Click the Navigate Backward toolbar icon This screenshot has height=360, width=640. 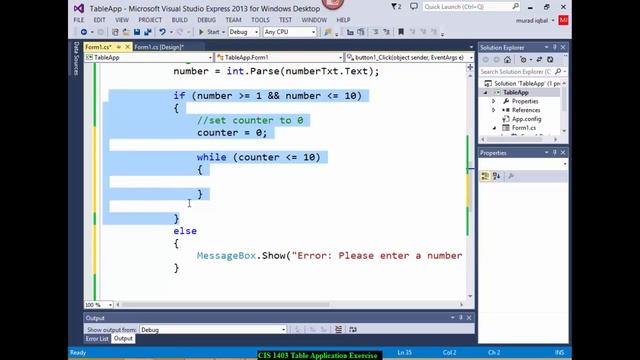[x=84, y=32]
